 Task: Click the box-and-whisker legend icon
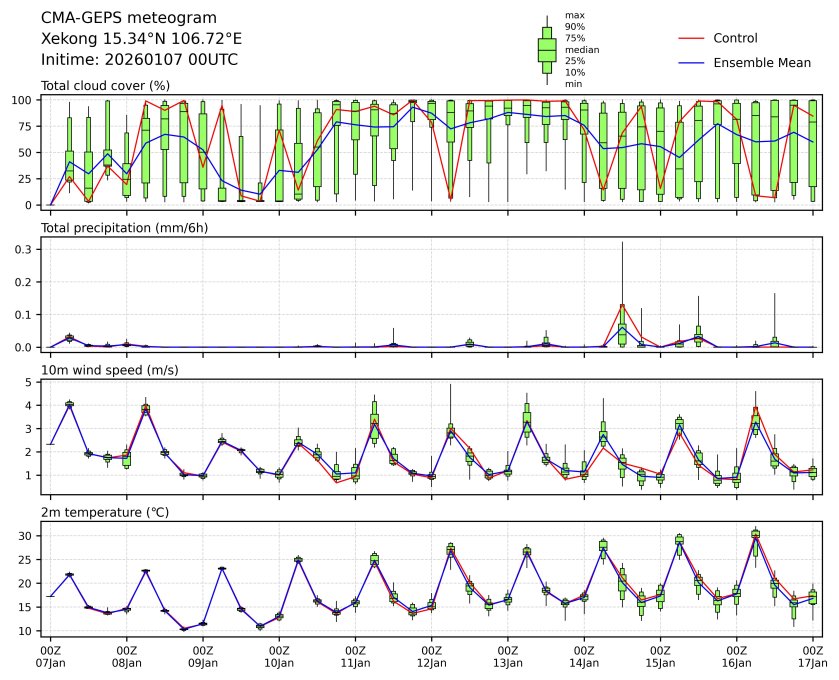point(547,48)
